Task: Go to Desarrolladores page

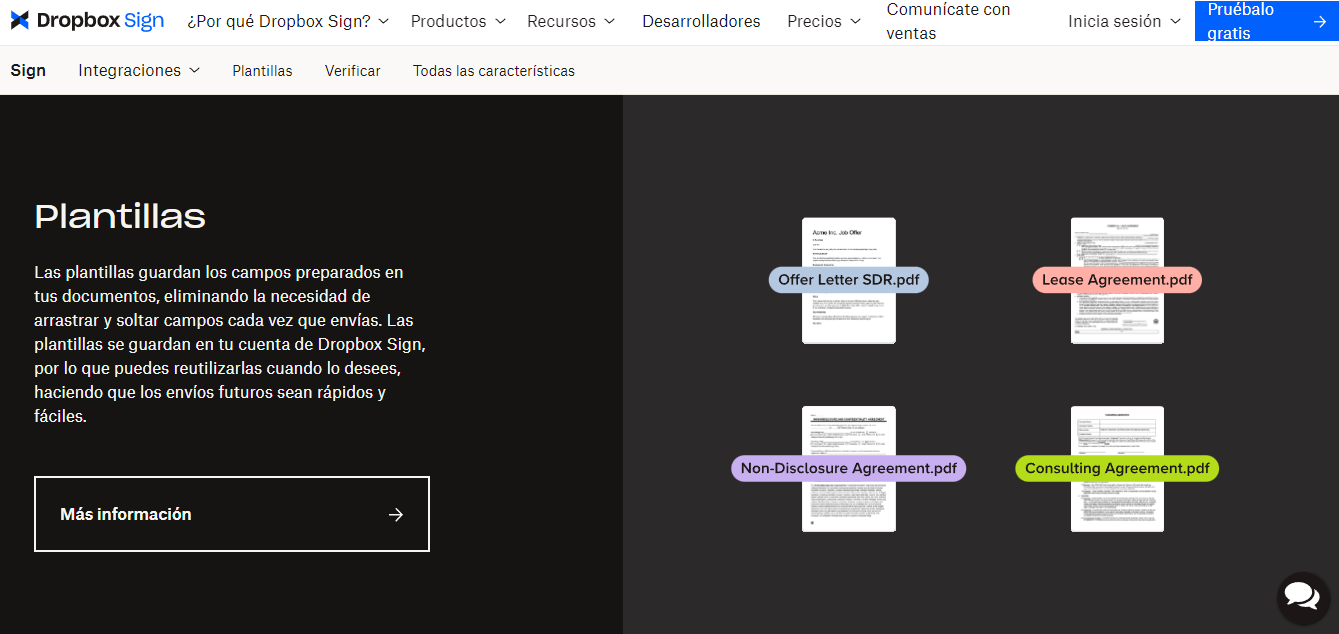Action: point(701,21)
